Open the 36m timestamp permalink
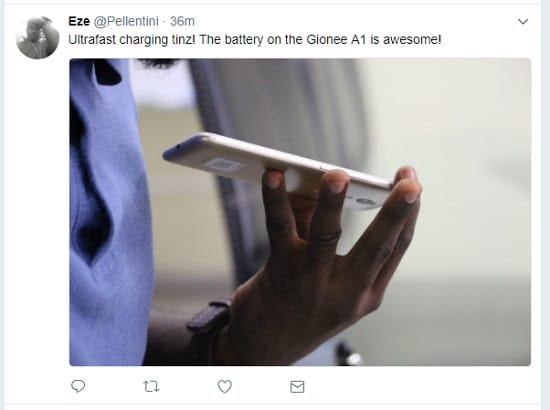The height and width of the screenshot is (410, 550). (x=182, y=21)
